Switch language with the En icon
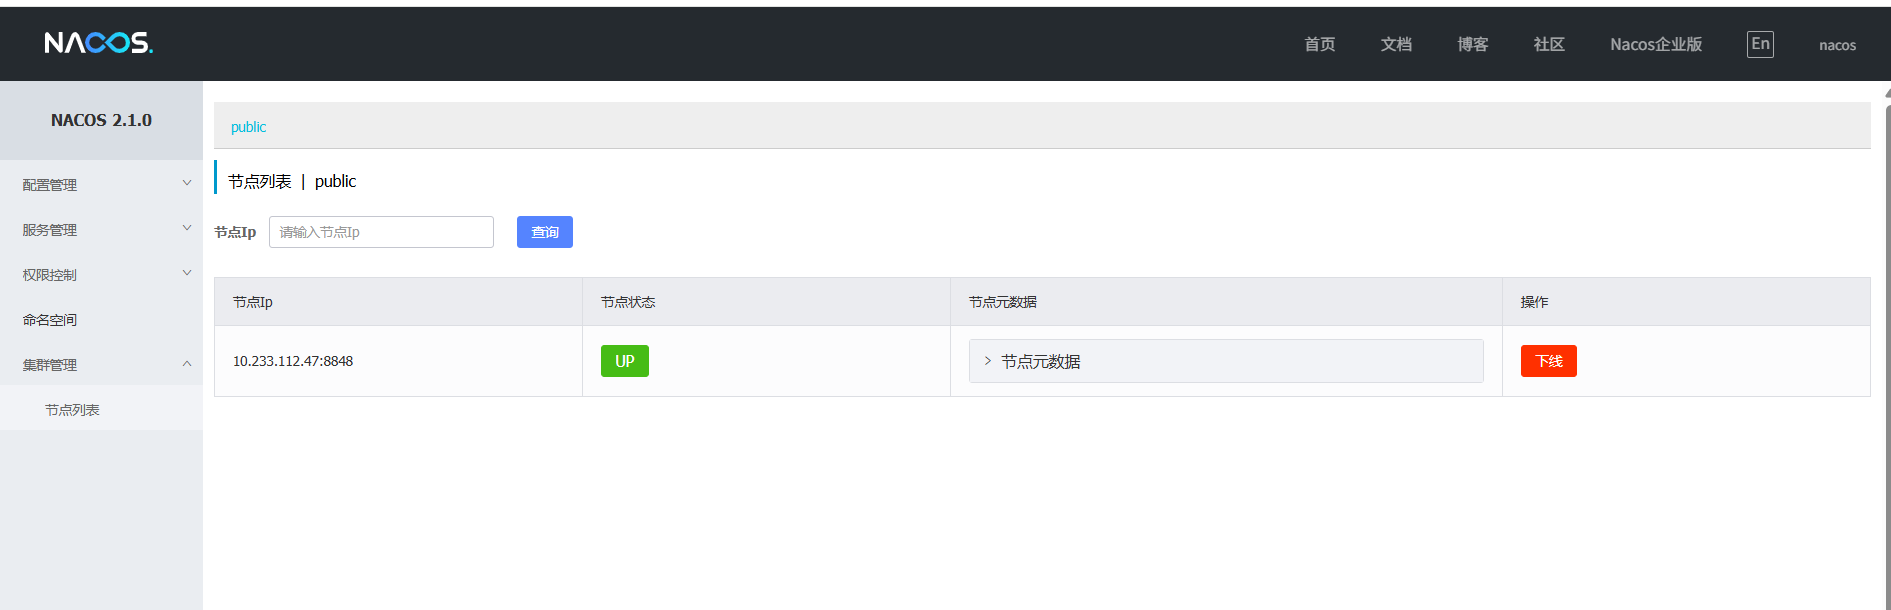 click(1759, 44)
